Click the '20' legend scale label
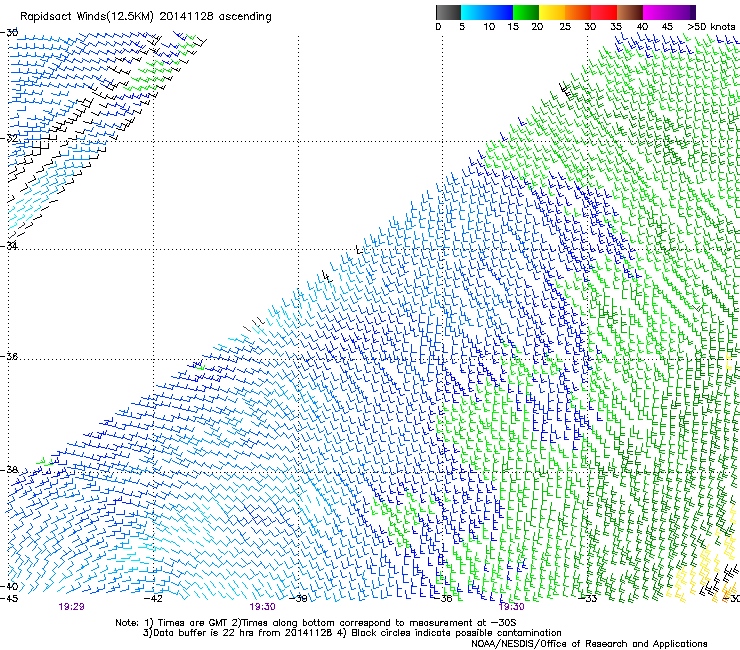Image resolution: width=740 pixels, height=650 pixels. [x=537, y=27]
